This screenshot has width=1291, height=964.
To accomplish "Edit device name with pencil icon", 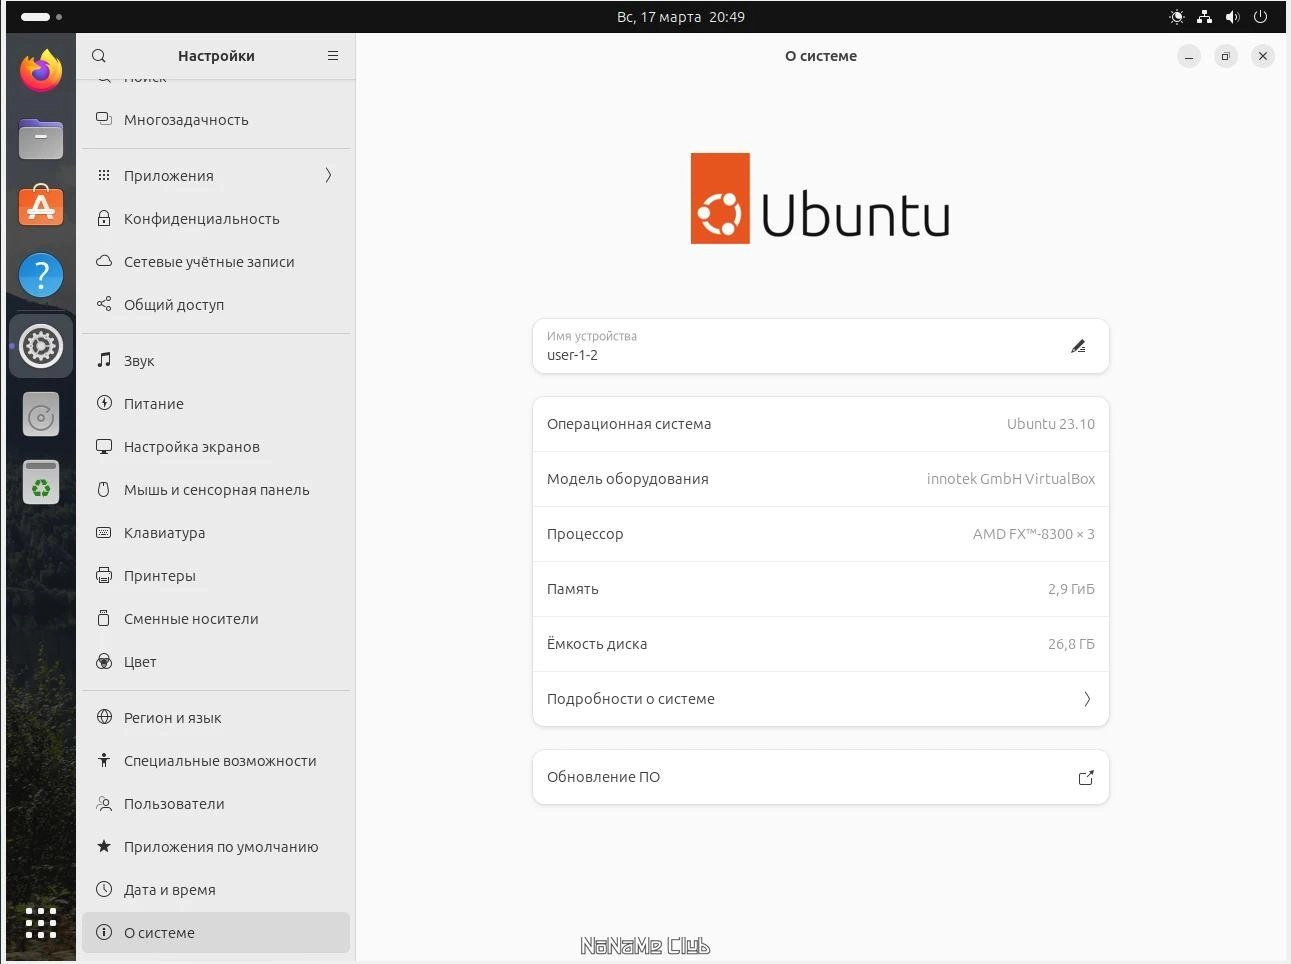I will (1078, 346).
